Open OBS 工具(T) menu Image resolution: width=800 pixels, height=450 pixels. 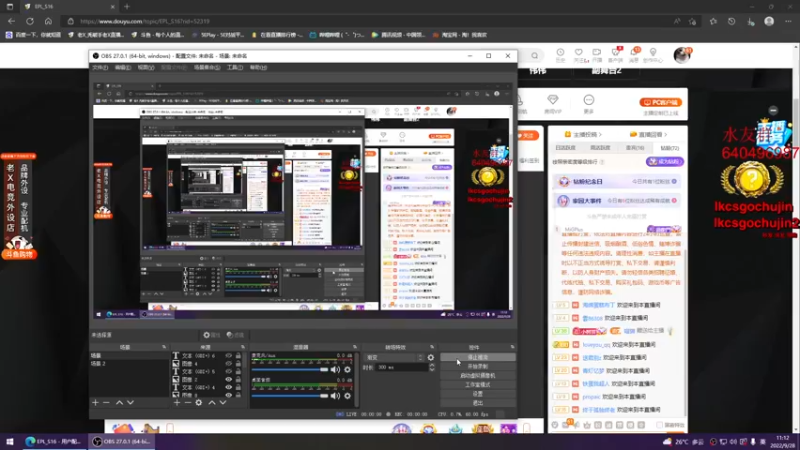[235, 67]
